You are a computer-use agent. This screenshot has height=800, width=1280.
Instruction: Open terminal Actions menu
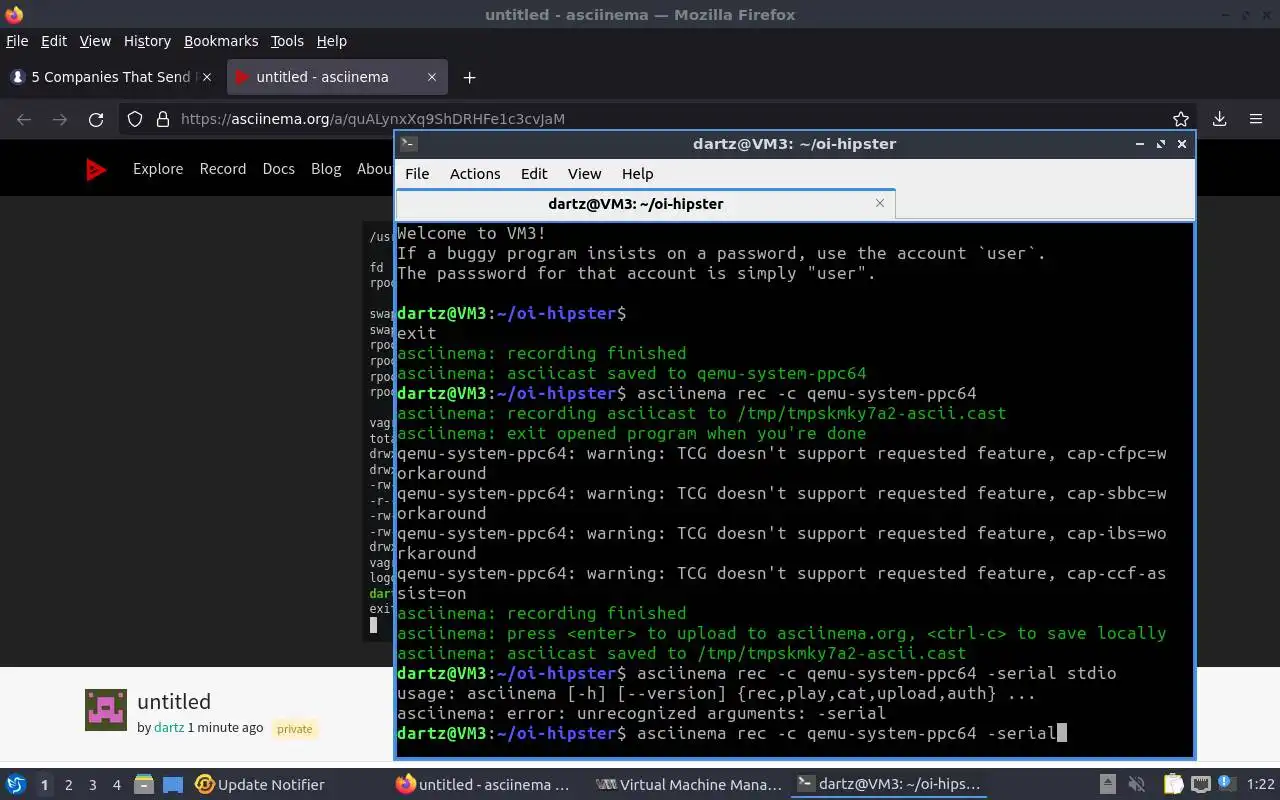(x=475, y=174)
